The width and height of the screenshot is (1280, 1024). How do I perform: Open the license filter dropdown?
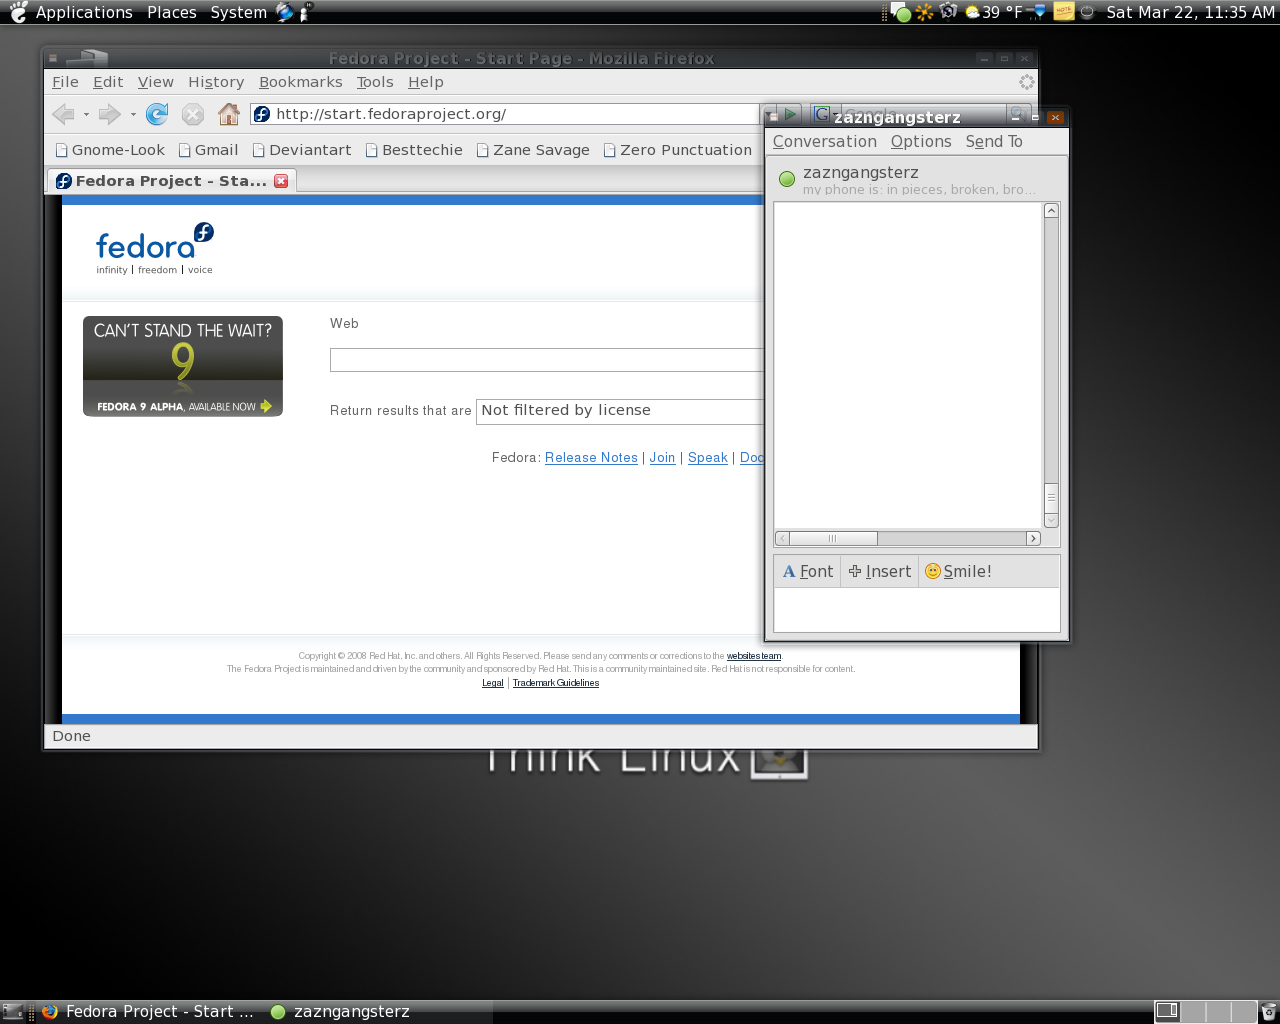pyautogui.click(x=621, y=411)
